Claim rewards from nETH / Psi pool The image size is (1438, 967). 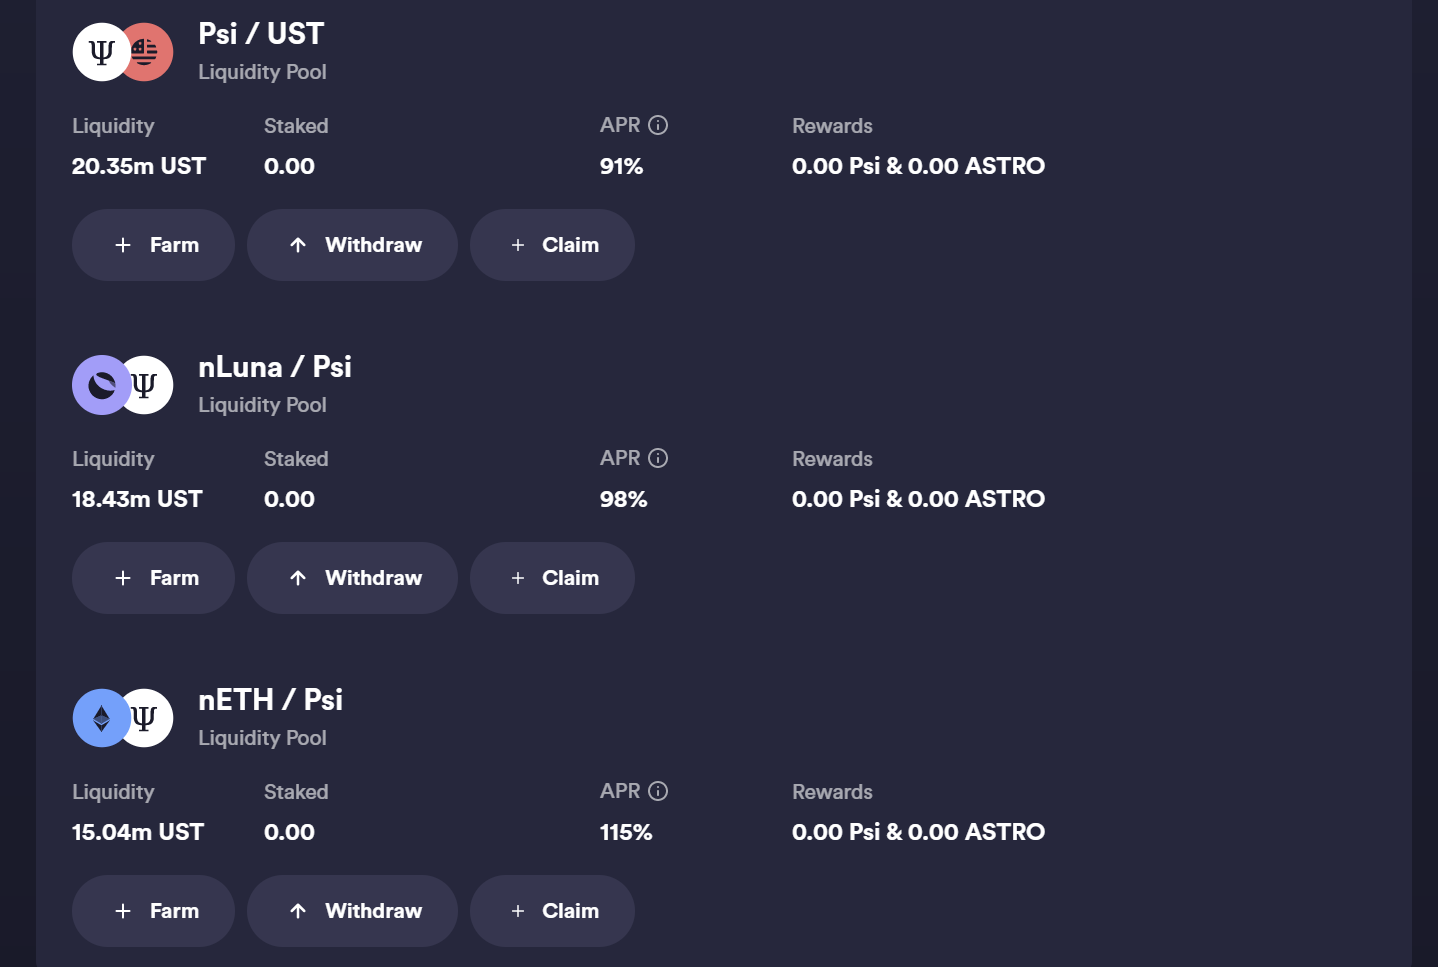click(552, 911)
